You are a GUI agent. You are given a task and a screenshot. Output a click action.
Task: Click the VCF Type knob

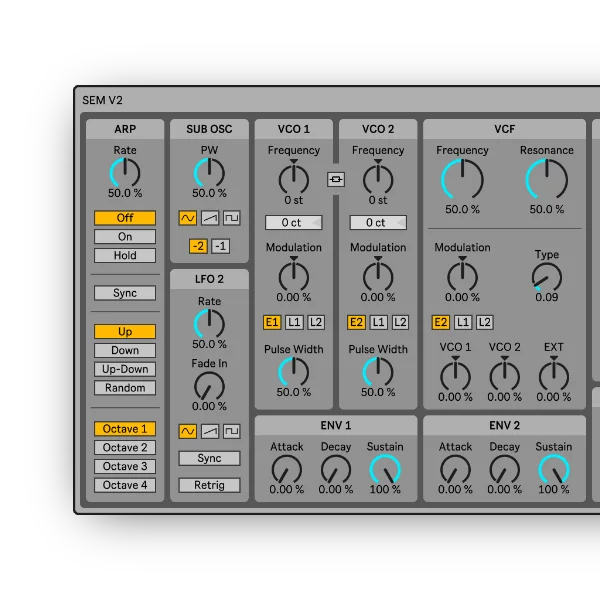[547, 277]
